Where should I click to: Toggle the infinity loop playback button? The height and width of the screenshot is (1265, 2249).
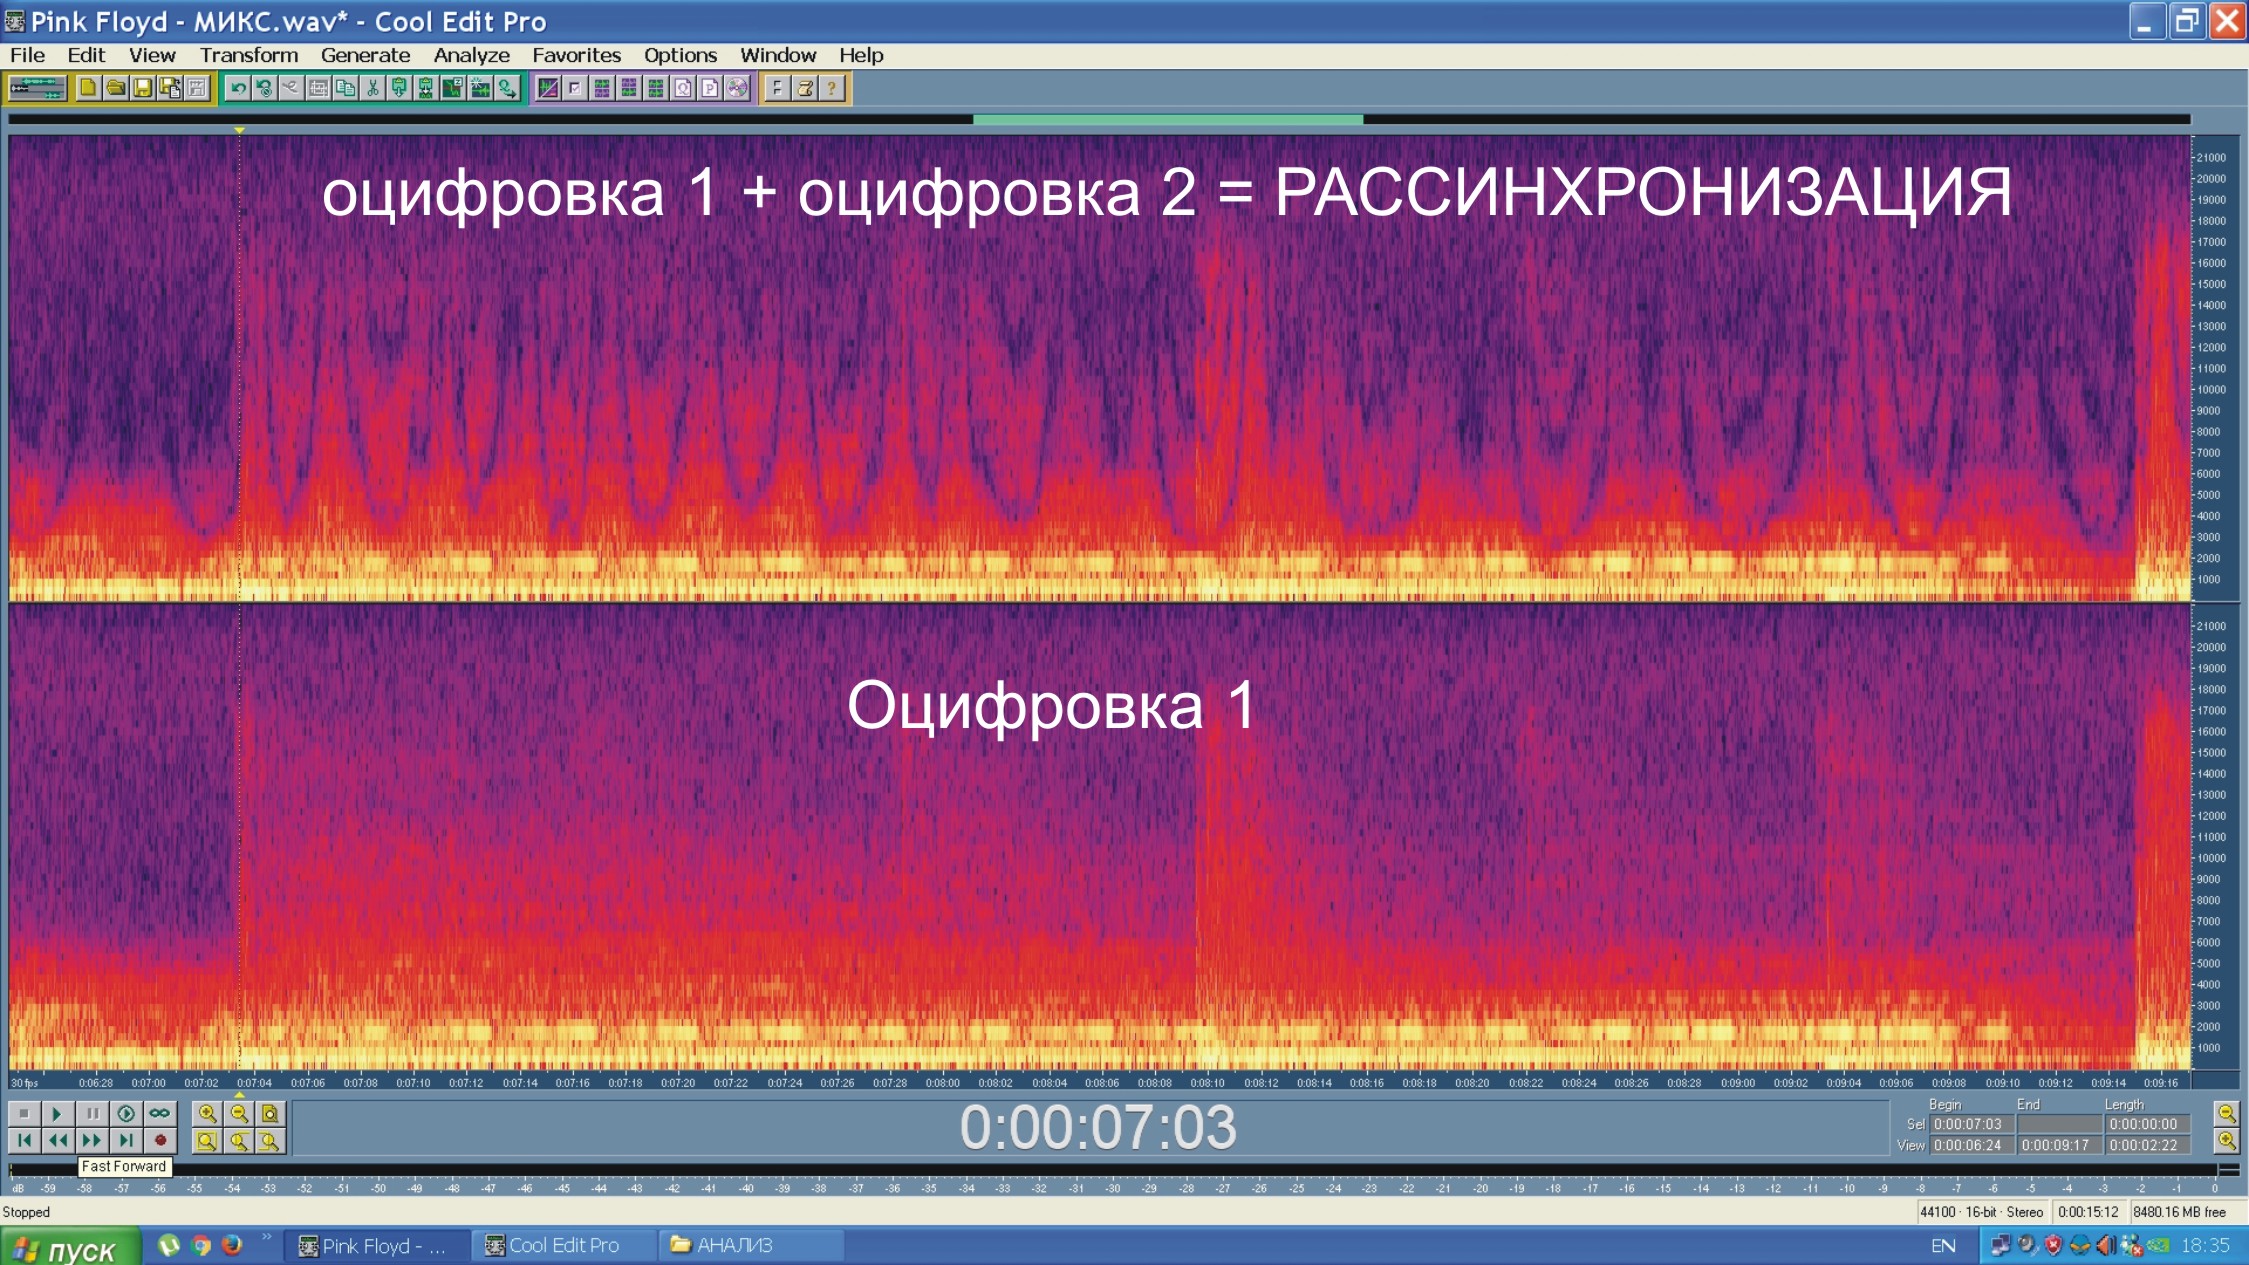pos(159,1113)
